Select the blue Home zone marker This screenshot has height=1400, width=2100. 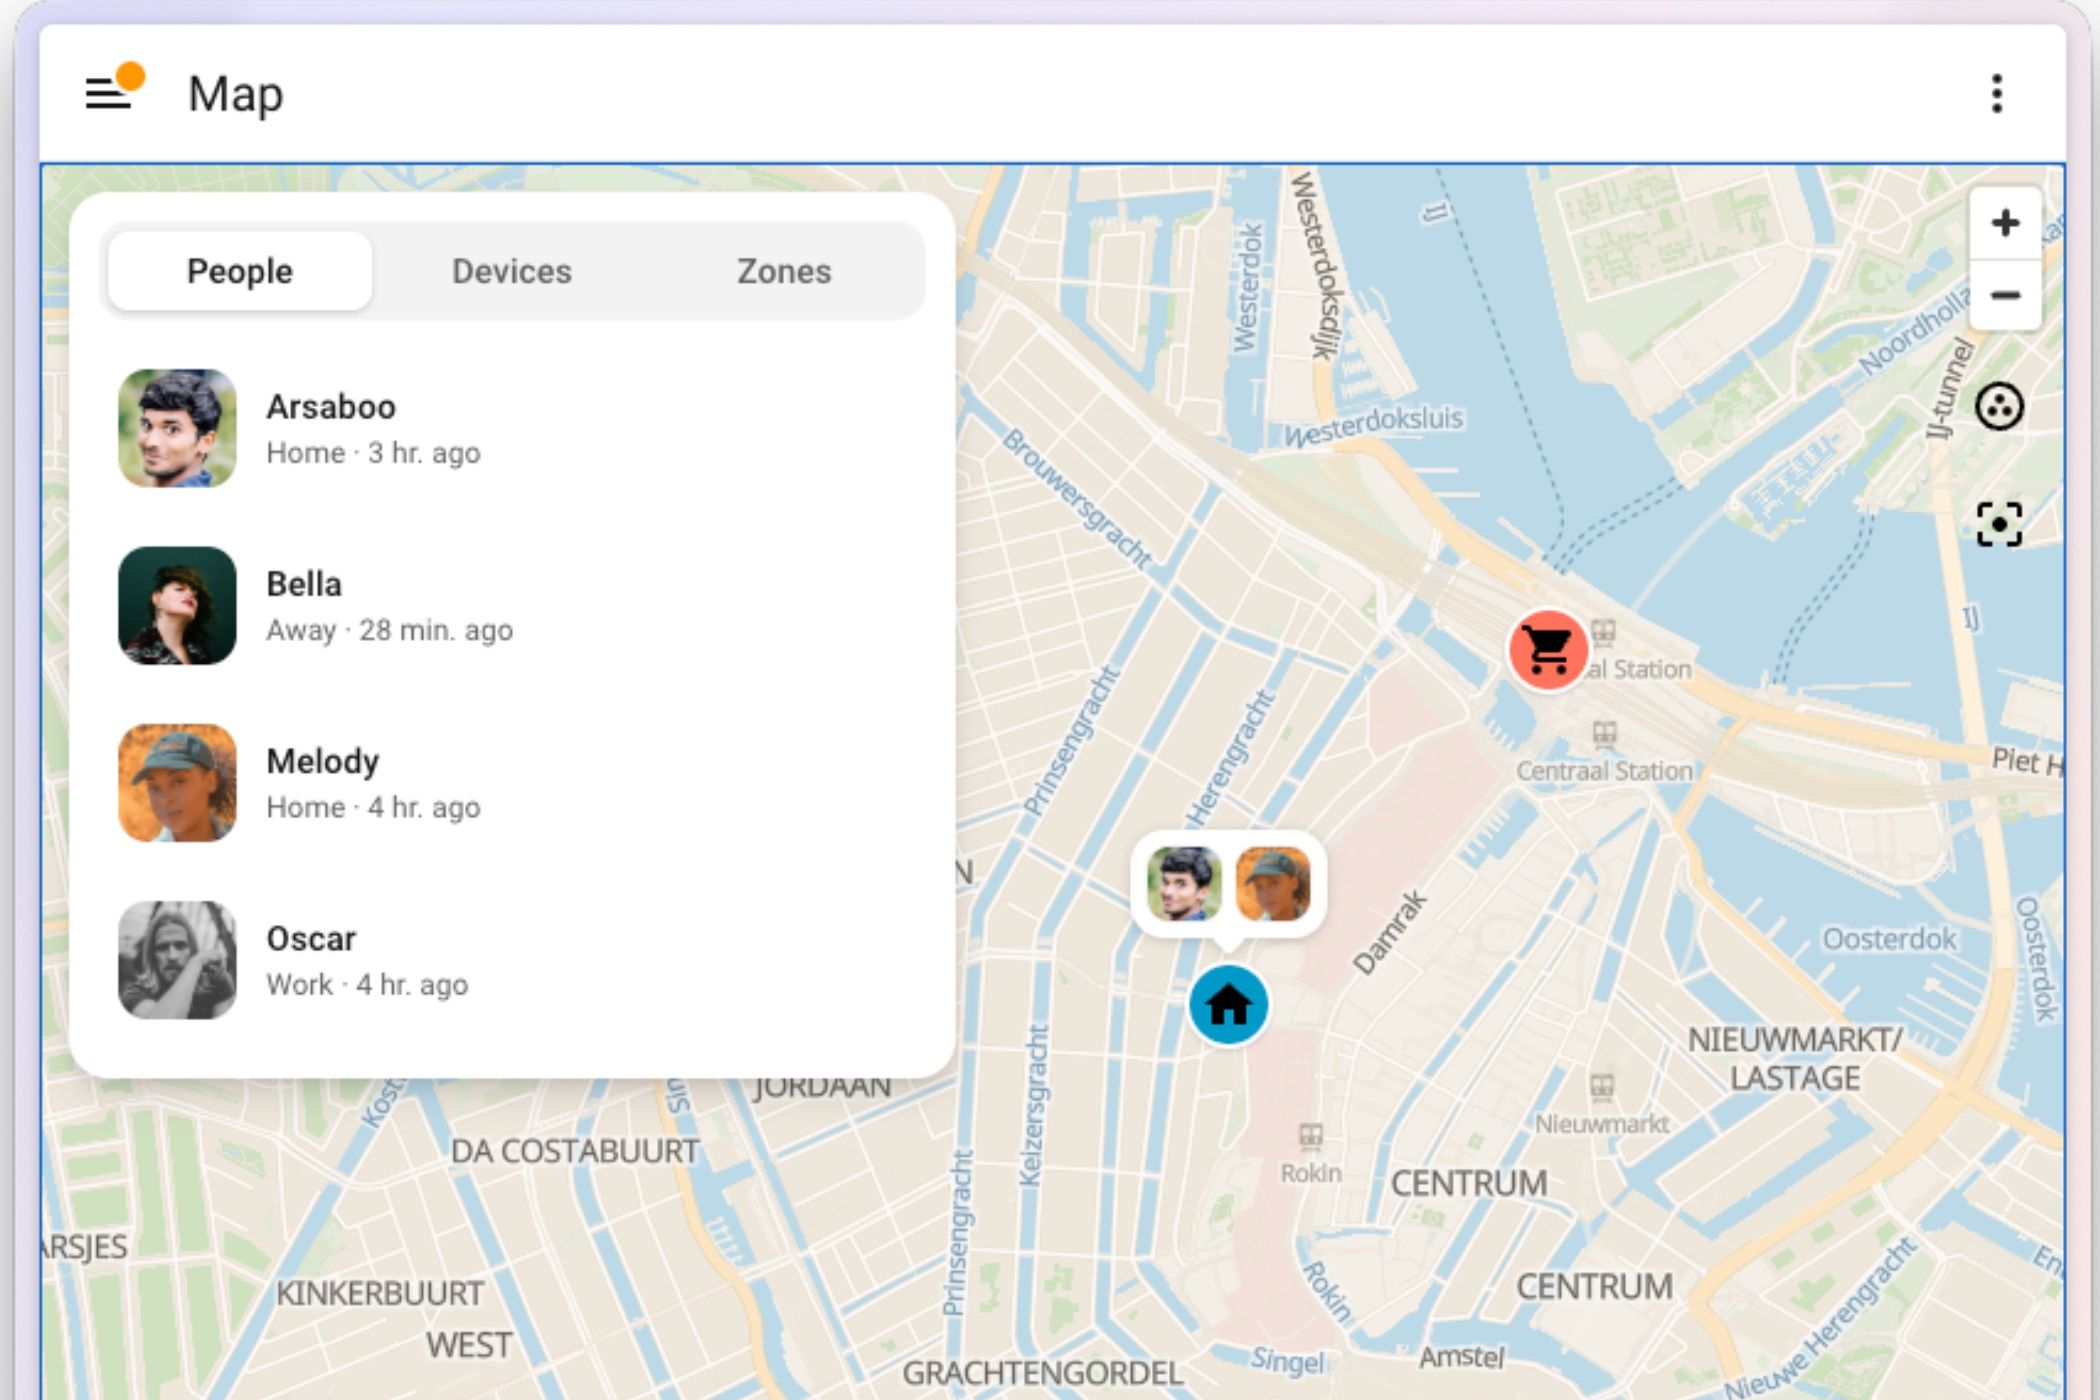(1228, 1005)
